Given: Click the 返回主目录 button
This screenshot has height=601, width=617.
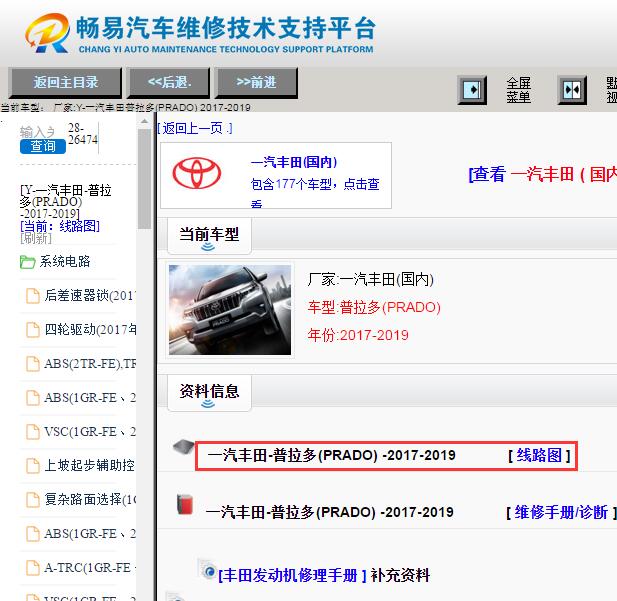Looking at the screenshot, I should point(65,82).
